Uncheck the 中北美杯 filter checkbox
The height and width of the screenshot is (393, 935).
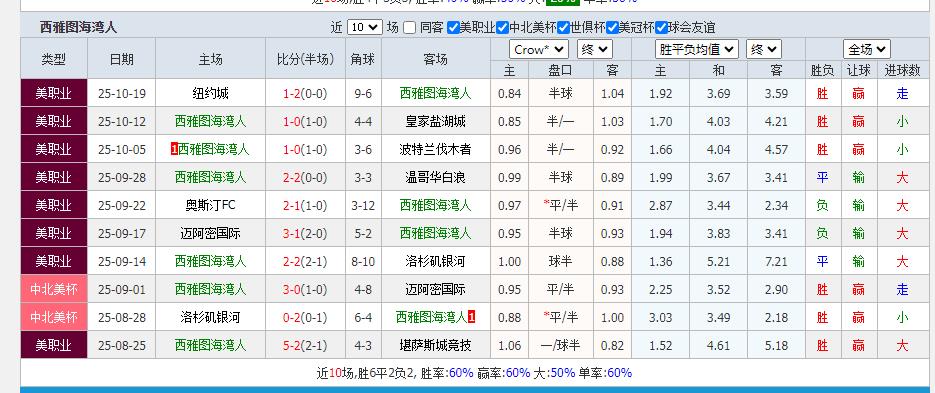click(502, 27)
